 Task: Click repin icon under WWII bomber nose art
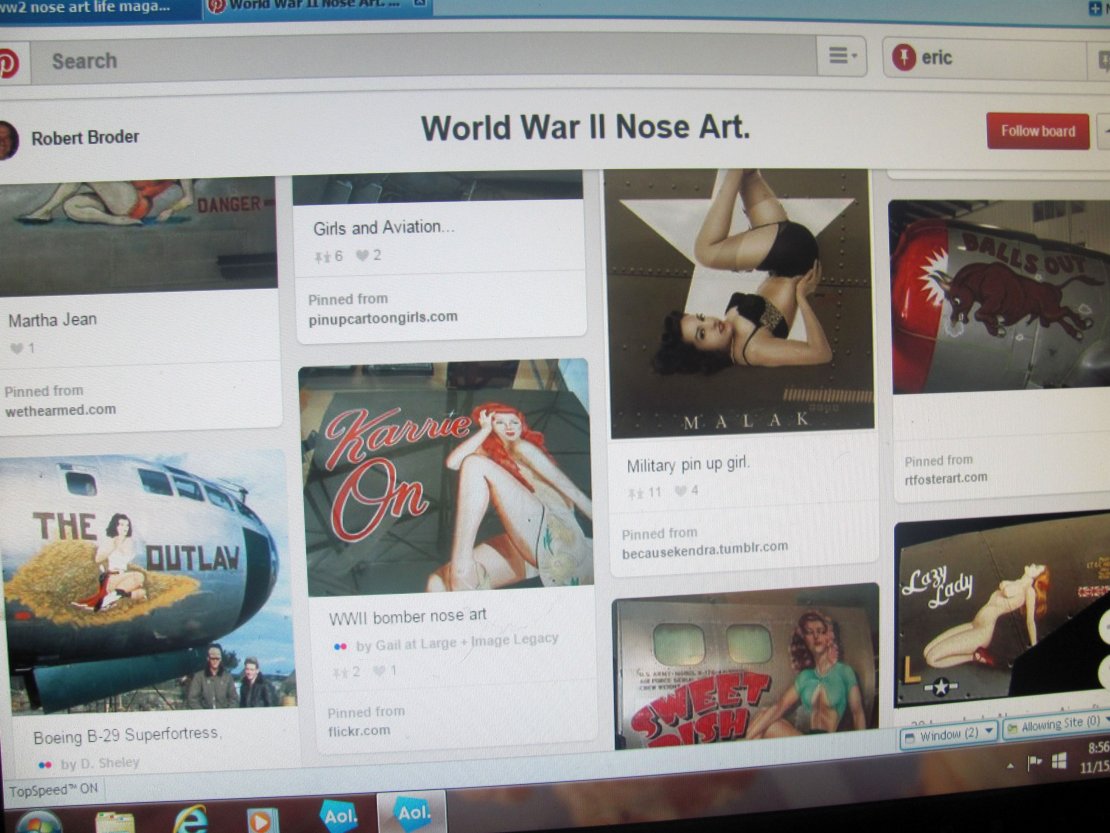tap(340, 672)
